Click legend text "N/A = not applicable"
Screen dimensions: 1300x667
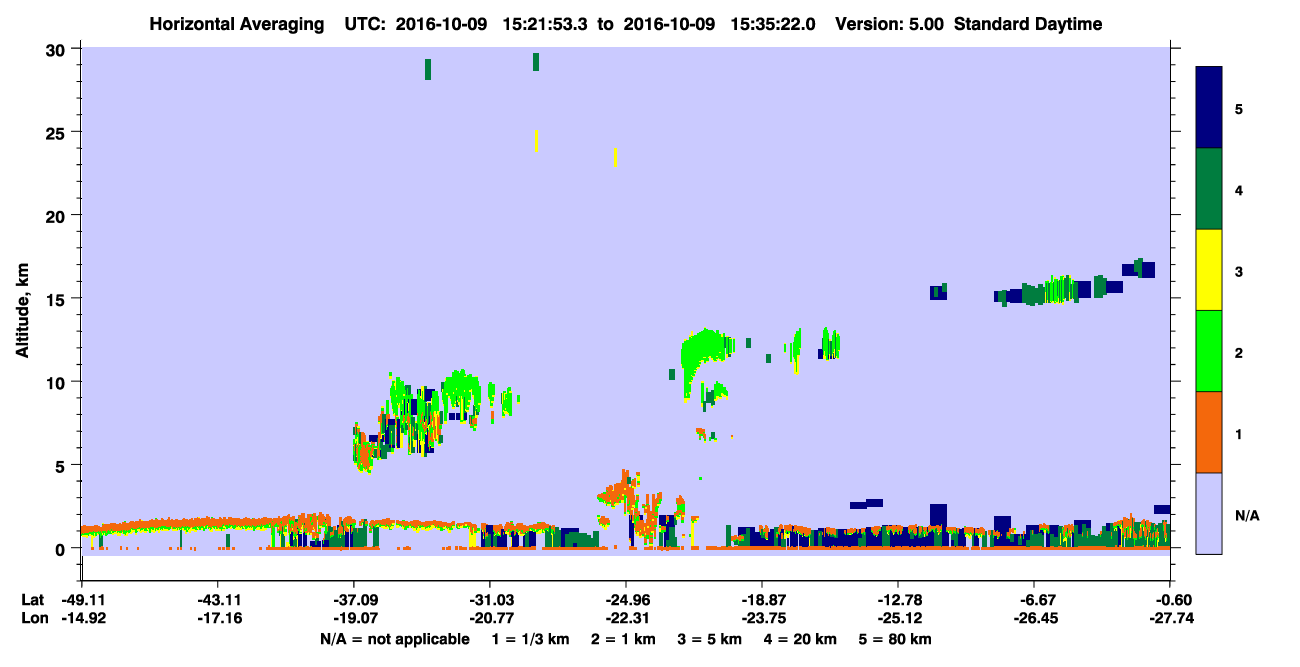coord(394,639)
